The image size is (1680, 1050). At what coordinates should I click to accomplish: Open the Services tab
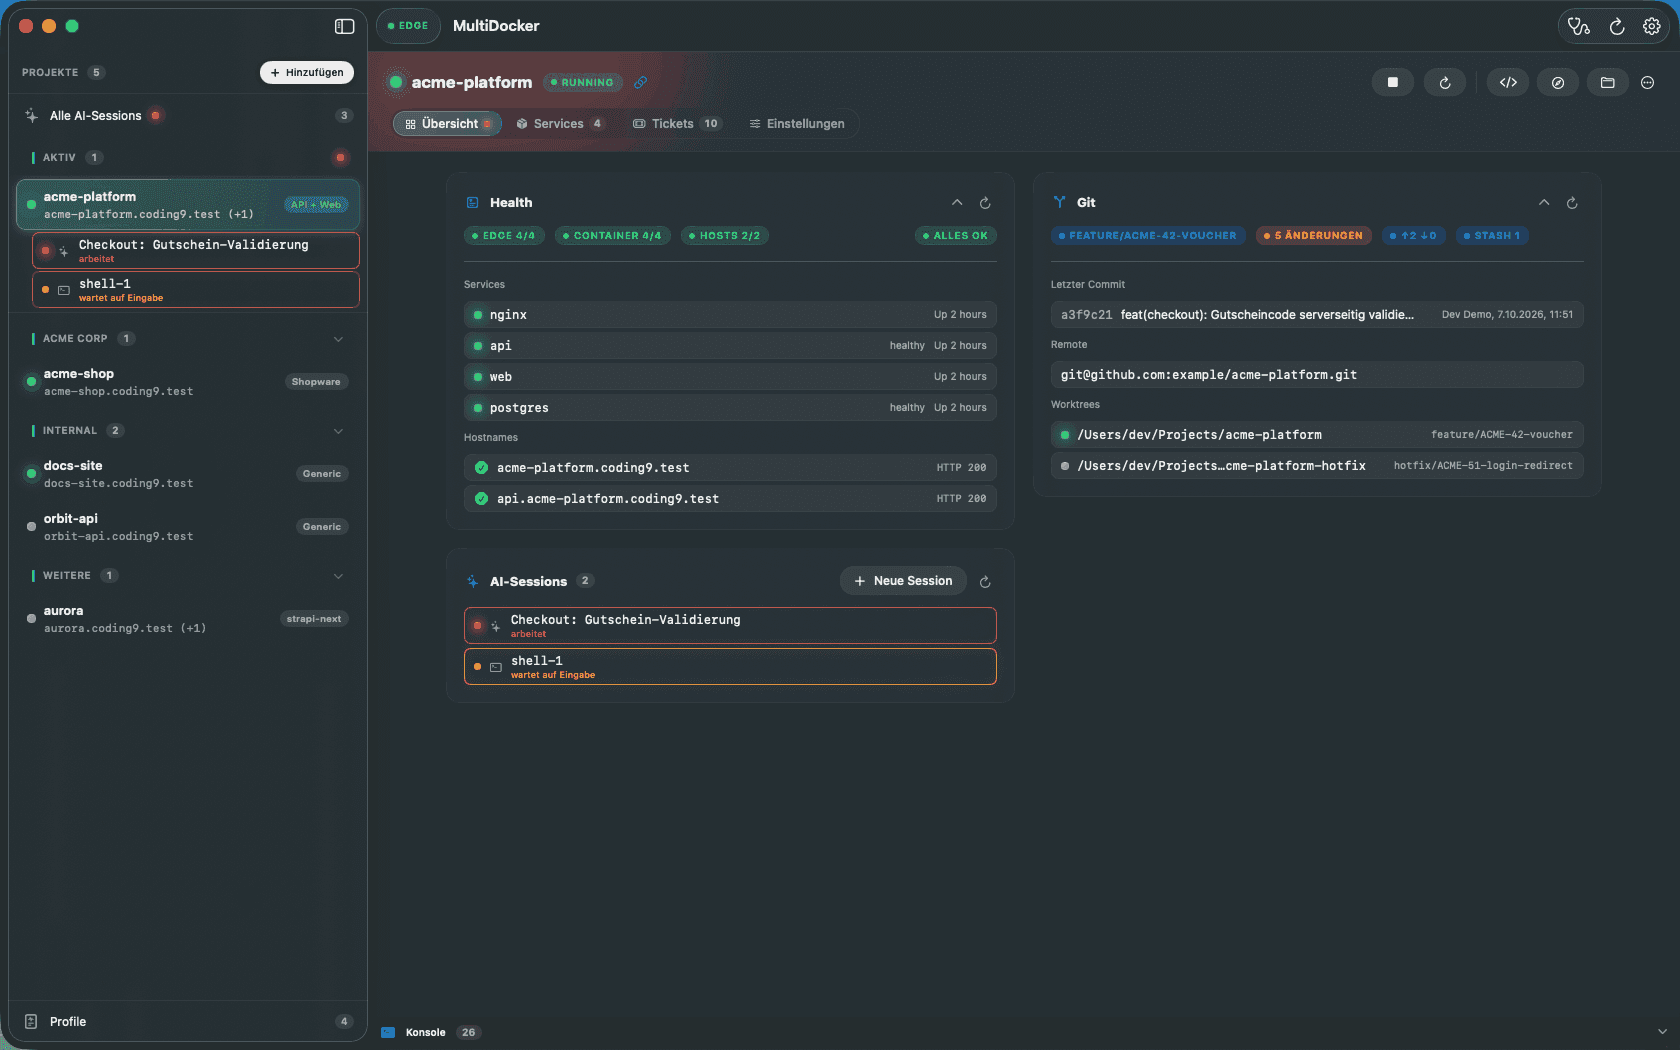tap(559, 124)
